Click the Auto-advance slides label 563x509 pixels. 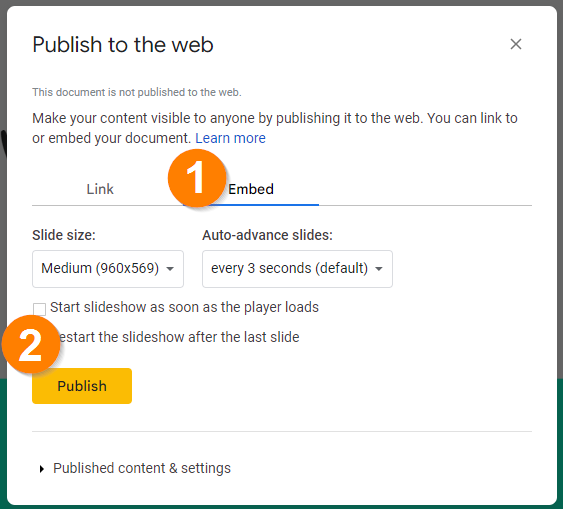coord(267,235)
